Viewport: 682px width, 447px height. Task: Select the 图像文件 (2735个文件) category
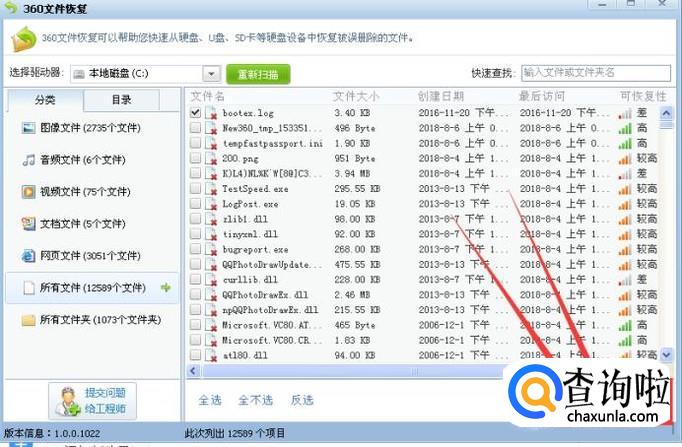click(x=90, y=128)
